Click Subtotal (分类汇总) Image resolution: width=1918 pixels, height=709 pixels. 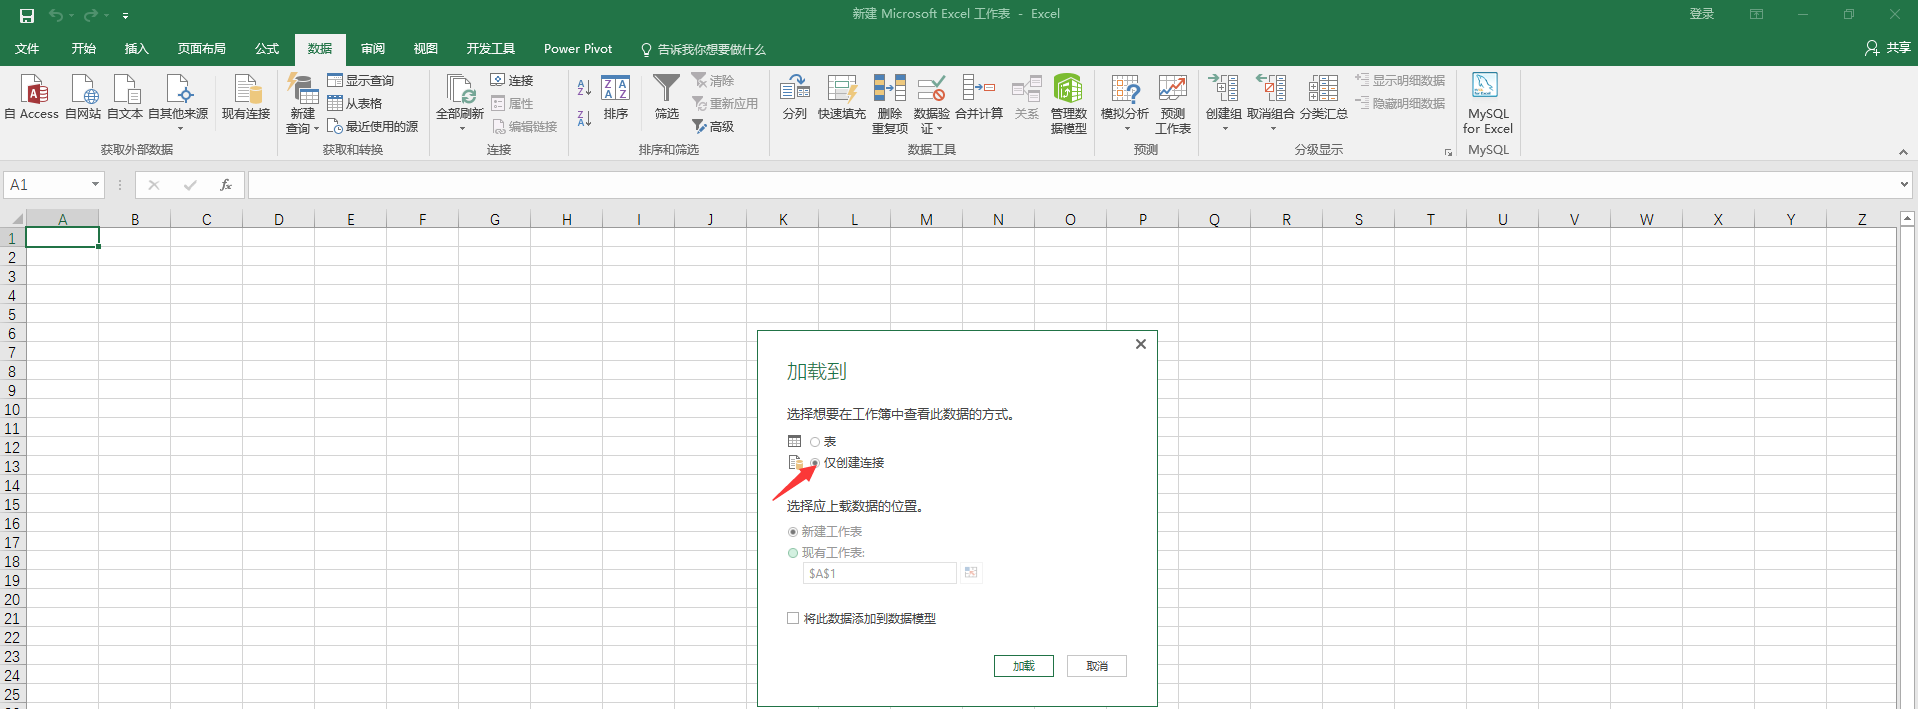tap(1324, 97)
